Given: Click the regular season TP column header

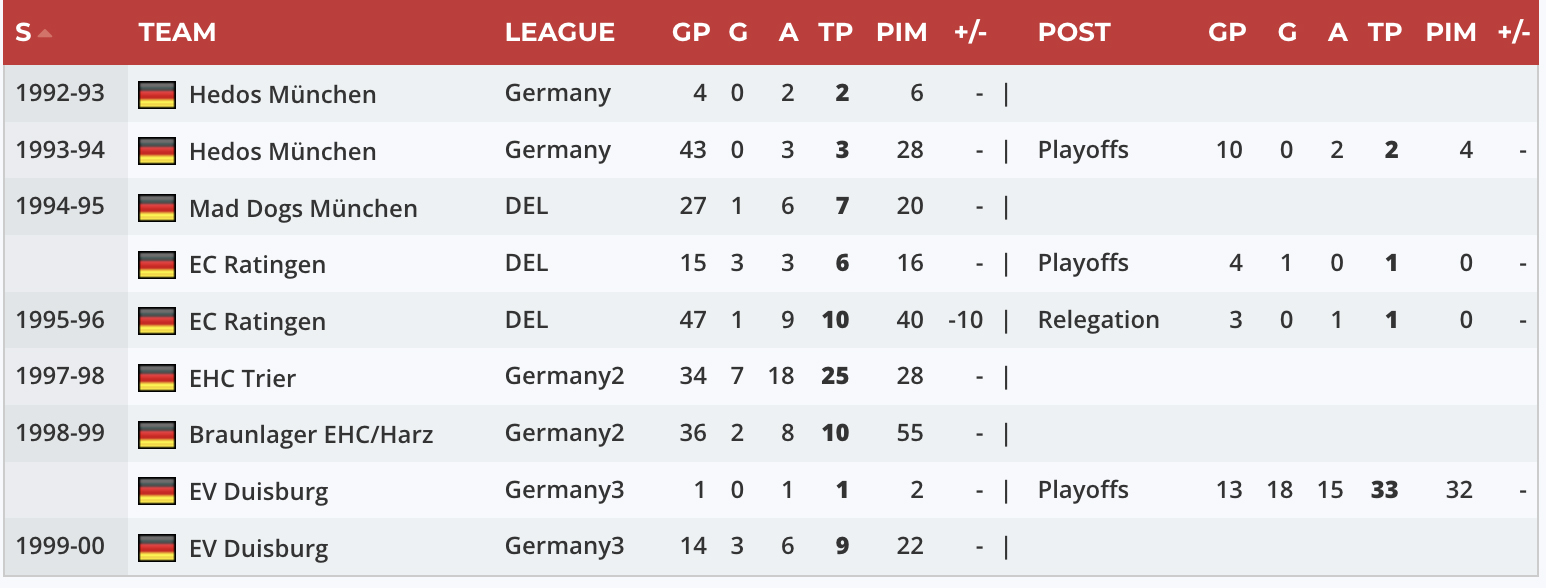Looking at the screenshot, I should pos(835,32).
